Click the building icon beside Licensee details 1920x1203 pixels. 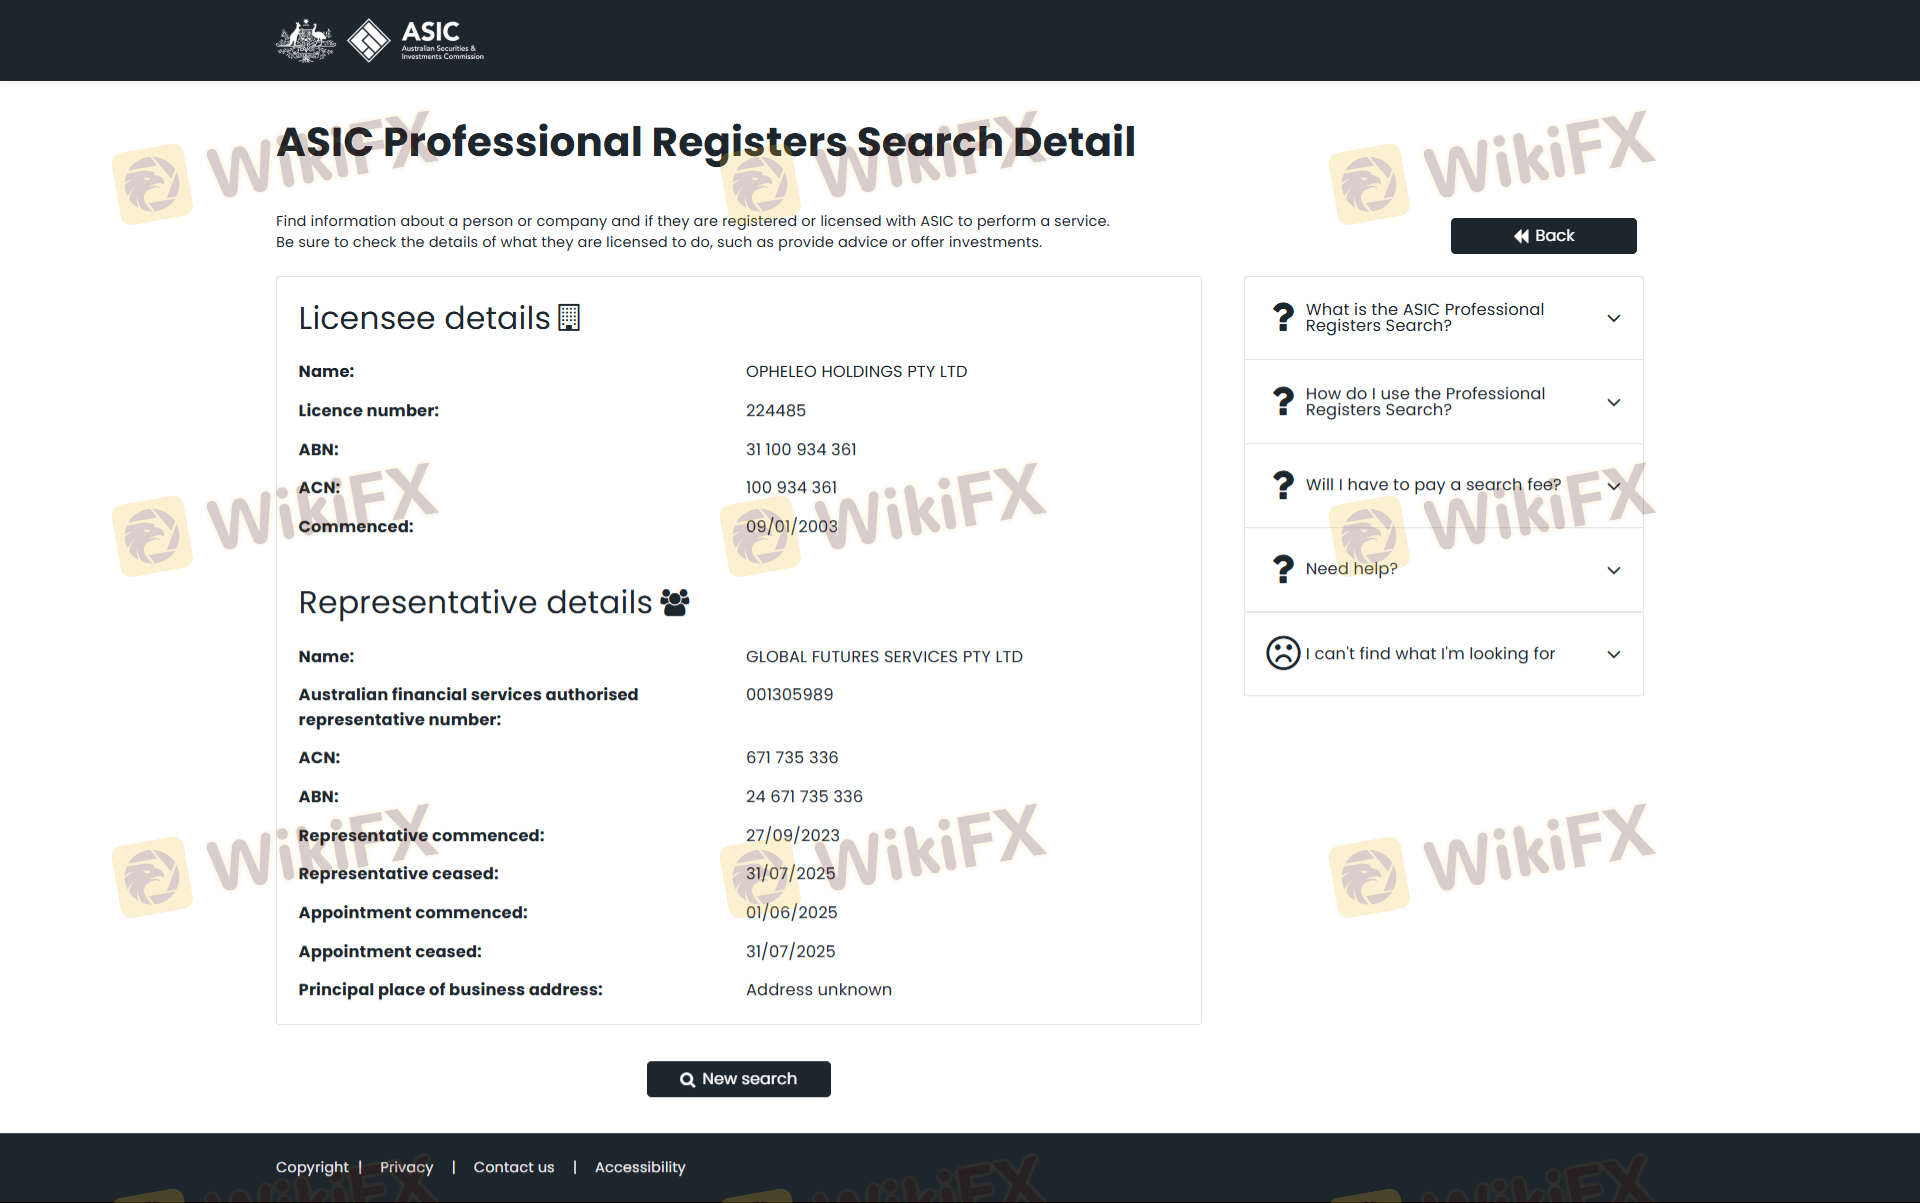[569, 318]
